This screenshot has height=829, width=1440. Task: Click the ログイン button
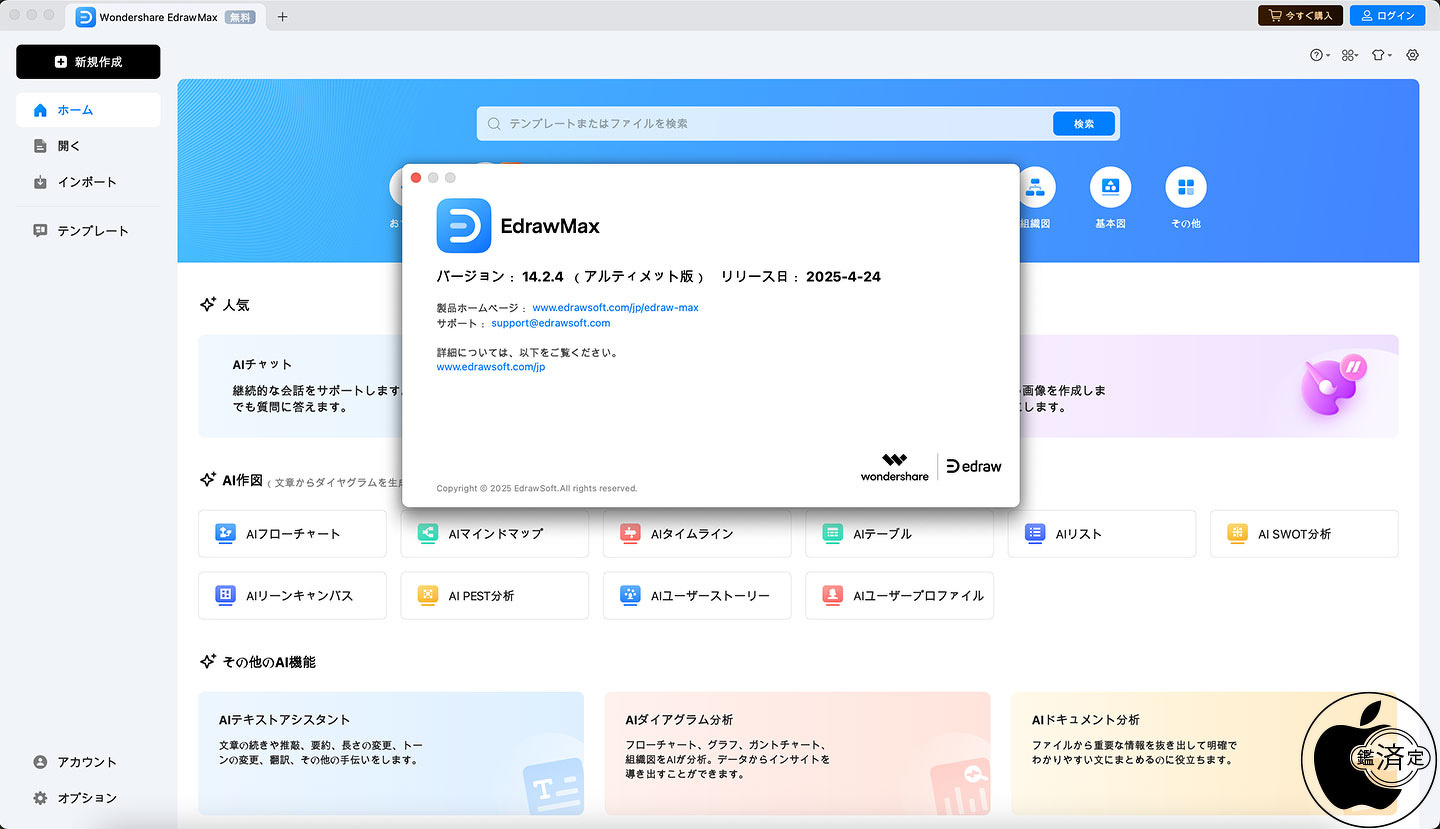point(1388,15)
